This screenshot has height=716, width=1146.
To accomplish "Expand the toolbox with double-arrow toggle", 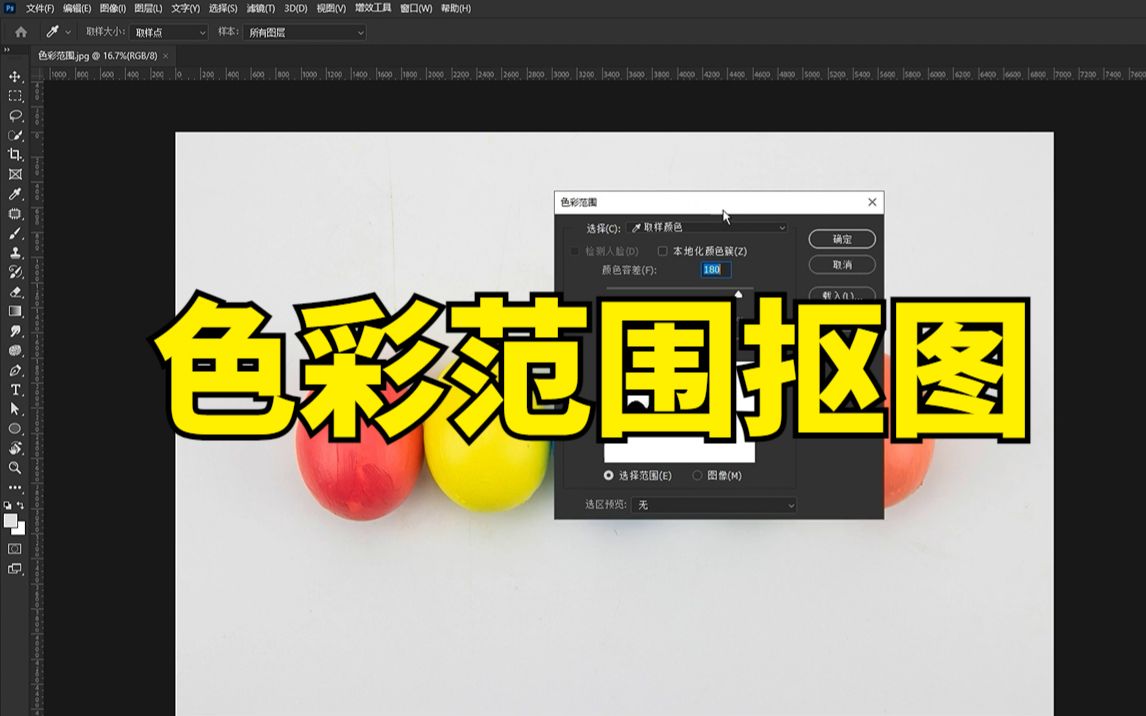I will (7, 50).
